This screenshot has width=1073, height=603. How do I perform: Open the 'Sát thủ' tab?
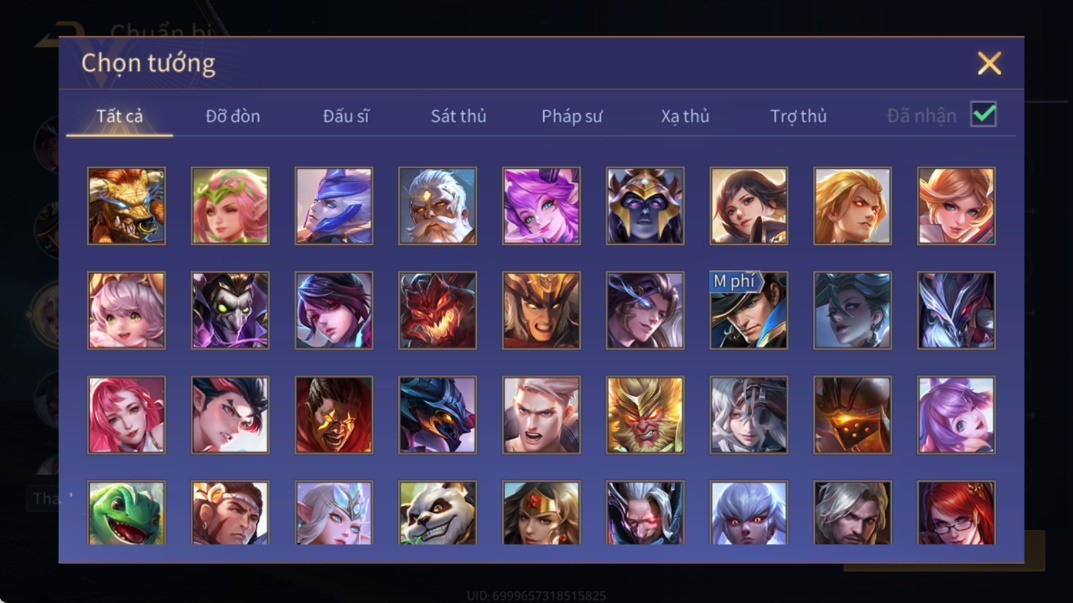point(458,116)
